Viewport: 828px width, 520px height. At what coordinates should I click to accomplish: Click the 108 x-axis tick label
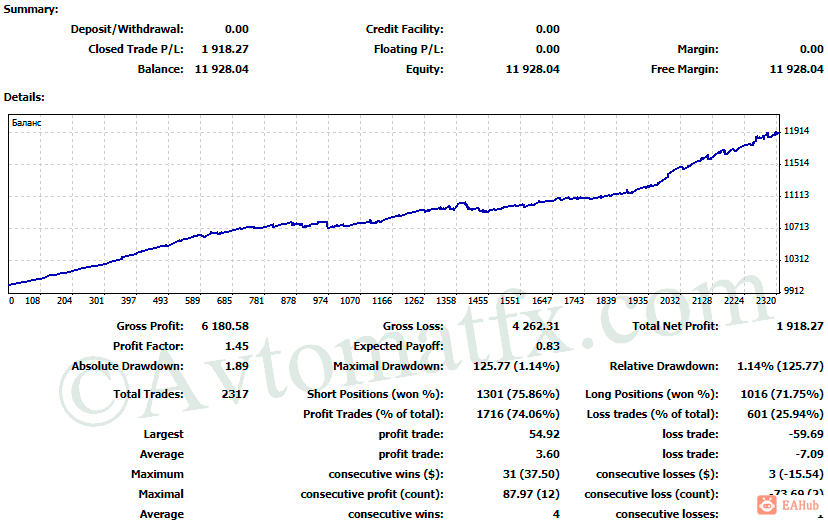point(33,300)
